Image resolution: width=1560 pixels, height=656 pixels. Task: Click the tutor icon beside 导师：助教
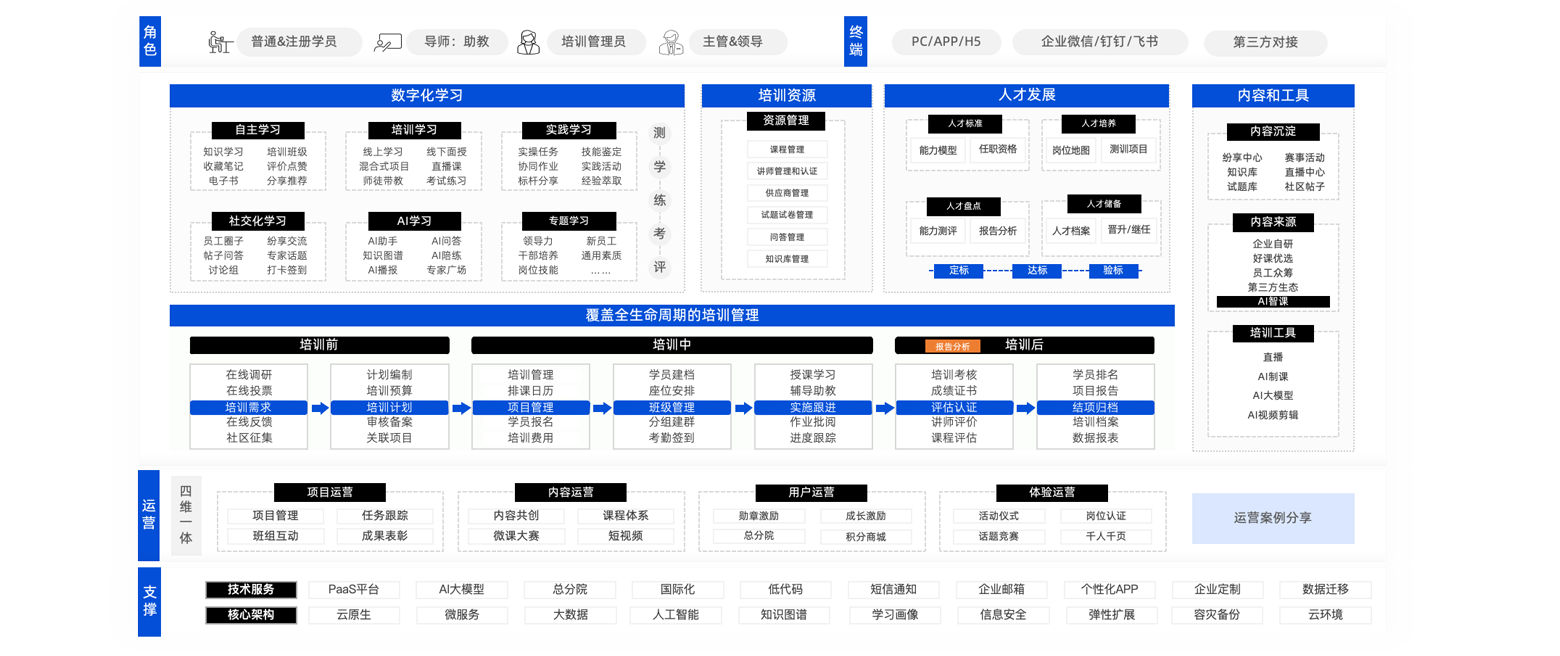pyautogui.click(x=387, y=42)
